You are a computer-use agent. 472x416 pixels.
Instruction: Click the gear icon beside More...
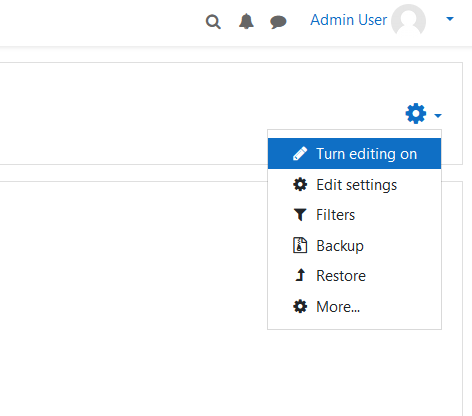(300, 306)
